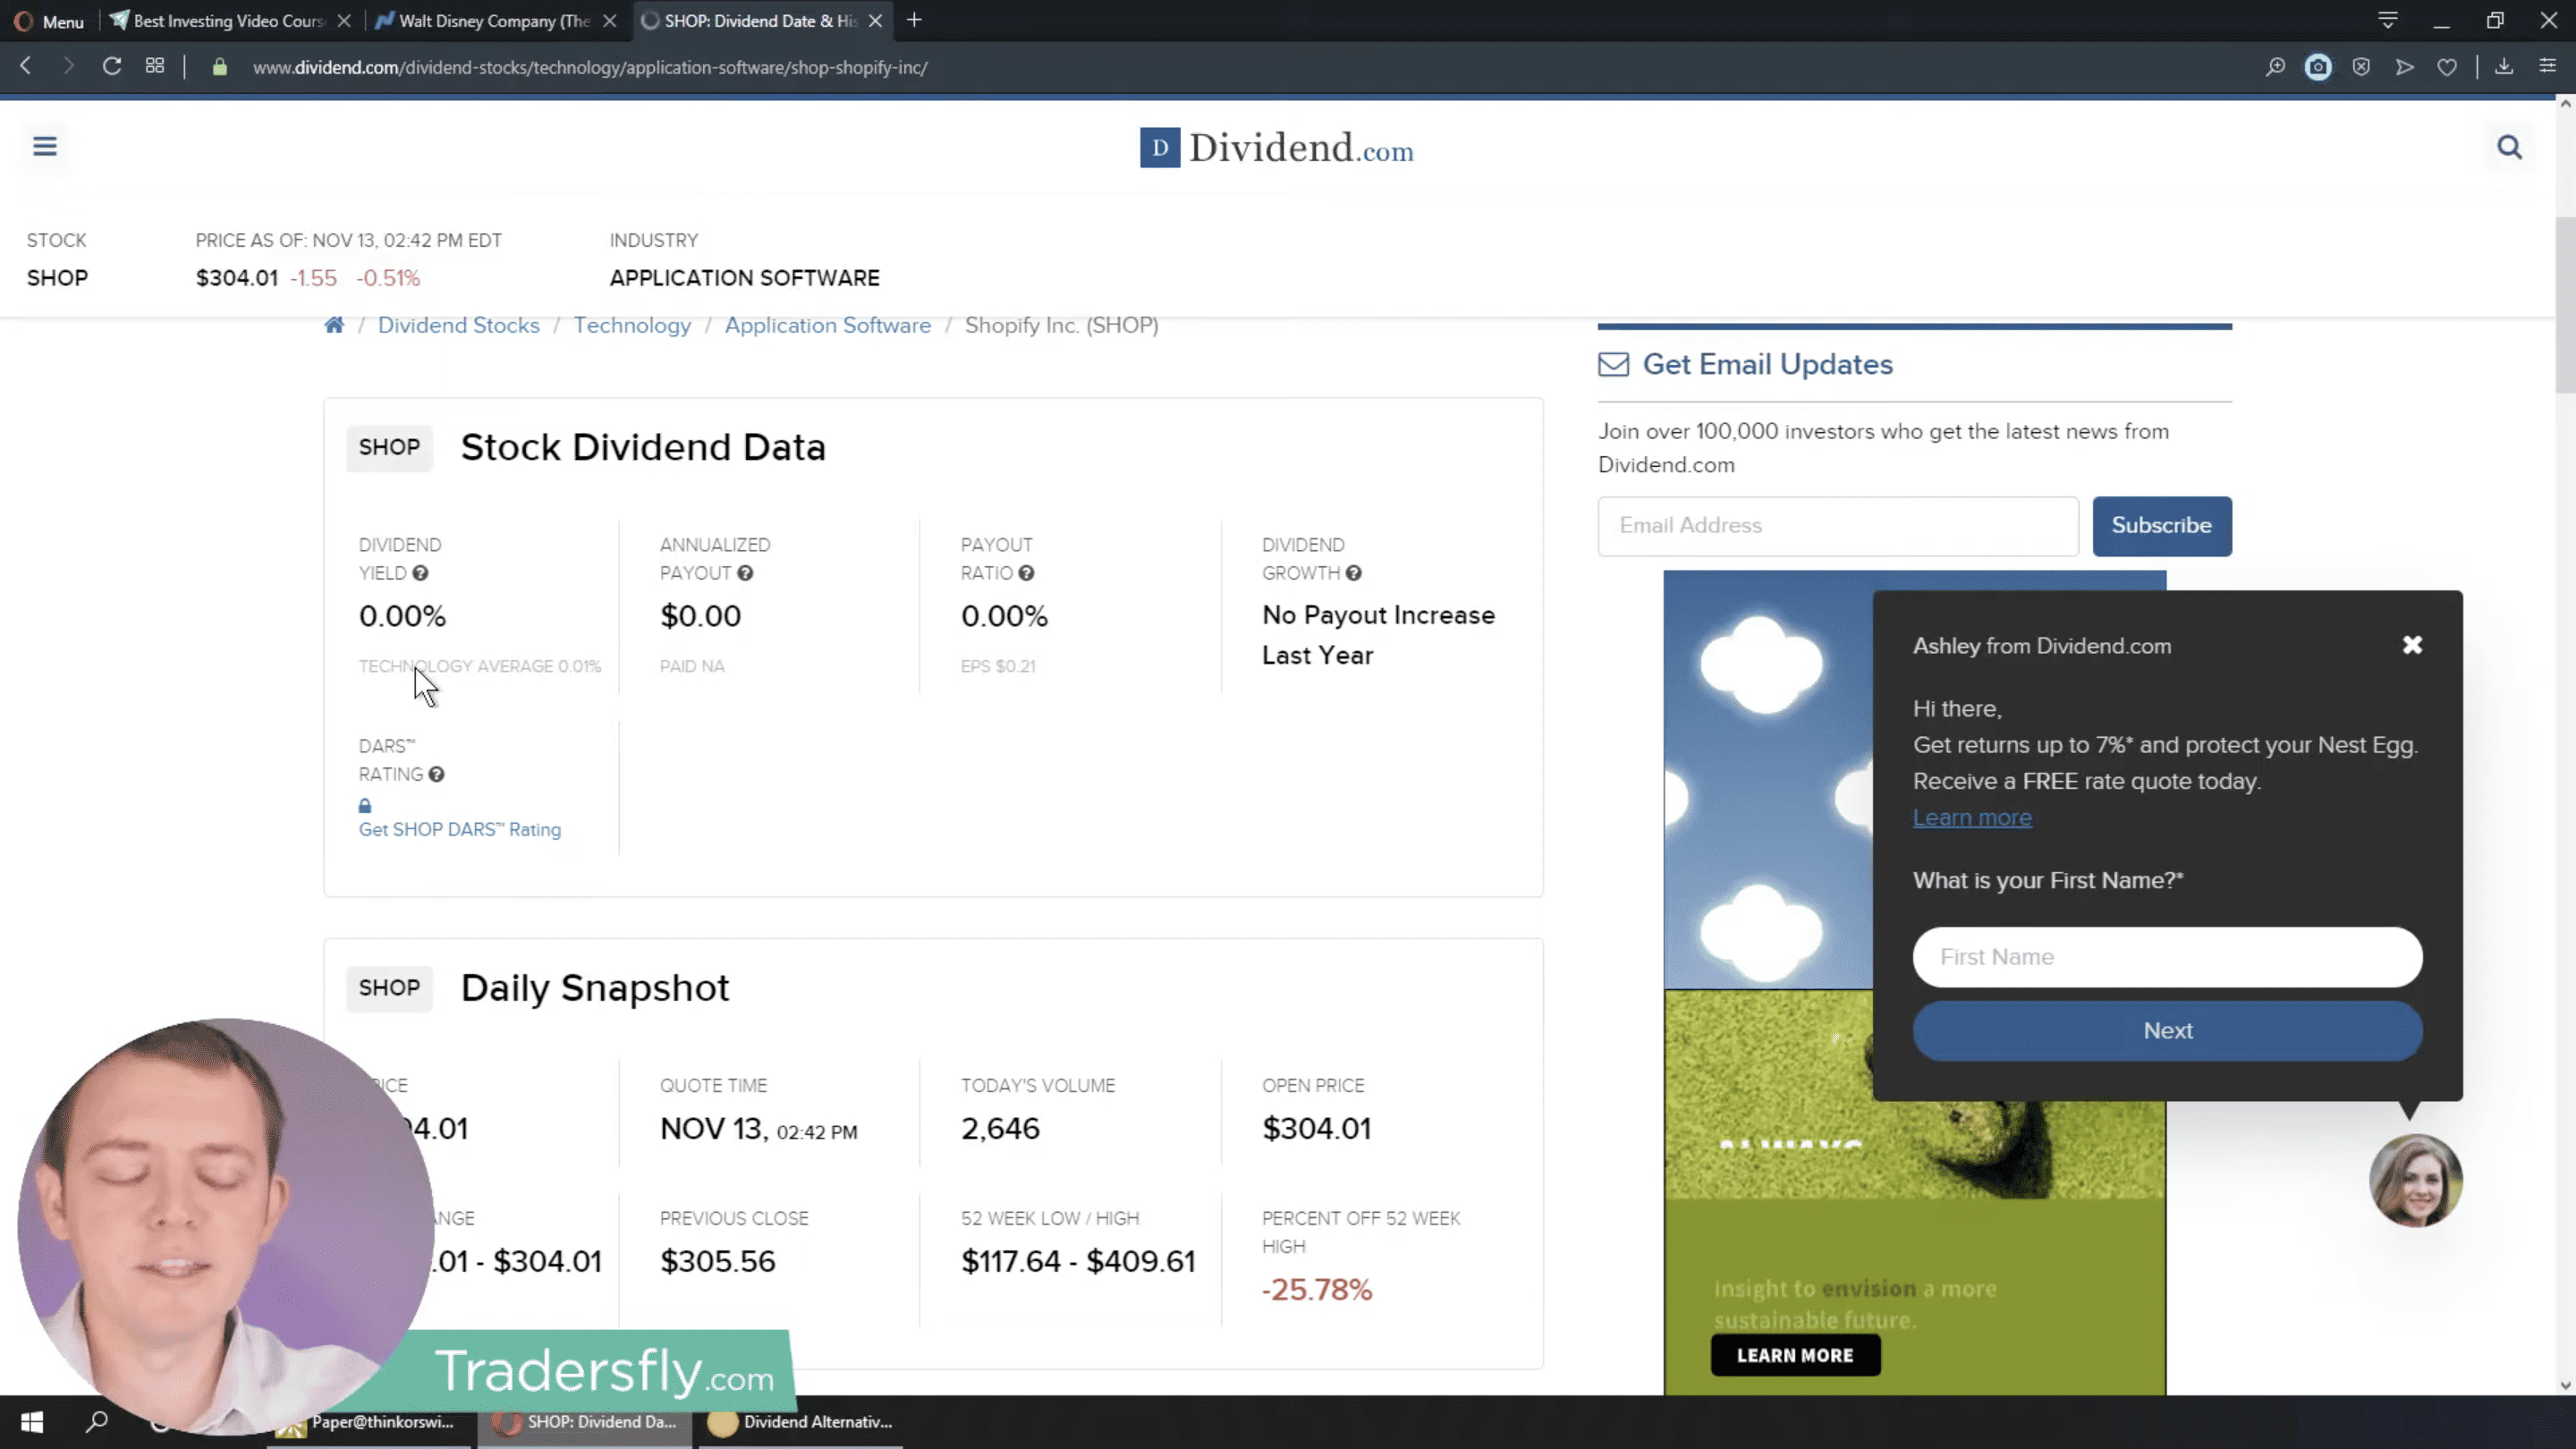Click LEARN MORE on the advertisement
Screen dimensions: 2576x1449
click(1795, 1356)
